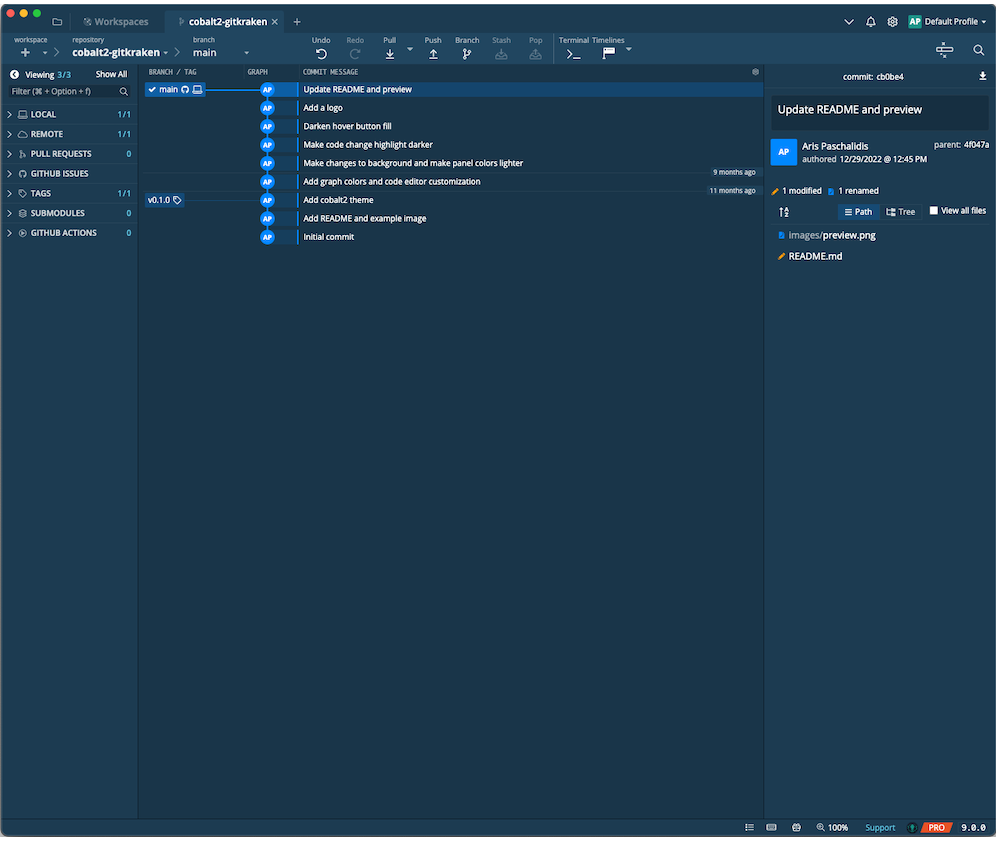
Task: Click the gift icon in status bar
Action: tap(798, 829)
